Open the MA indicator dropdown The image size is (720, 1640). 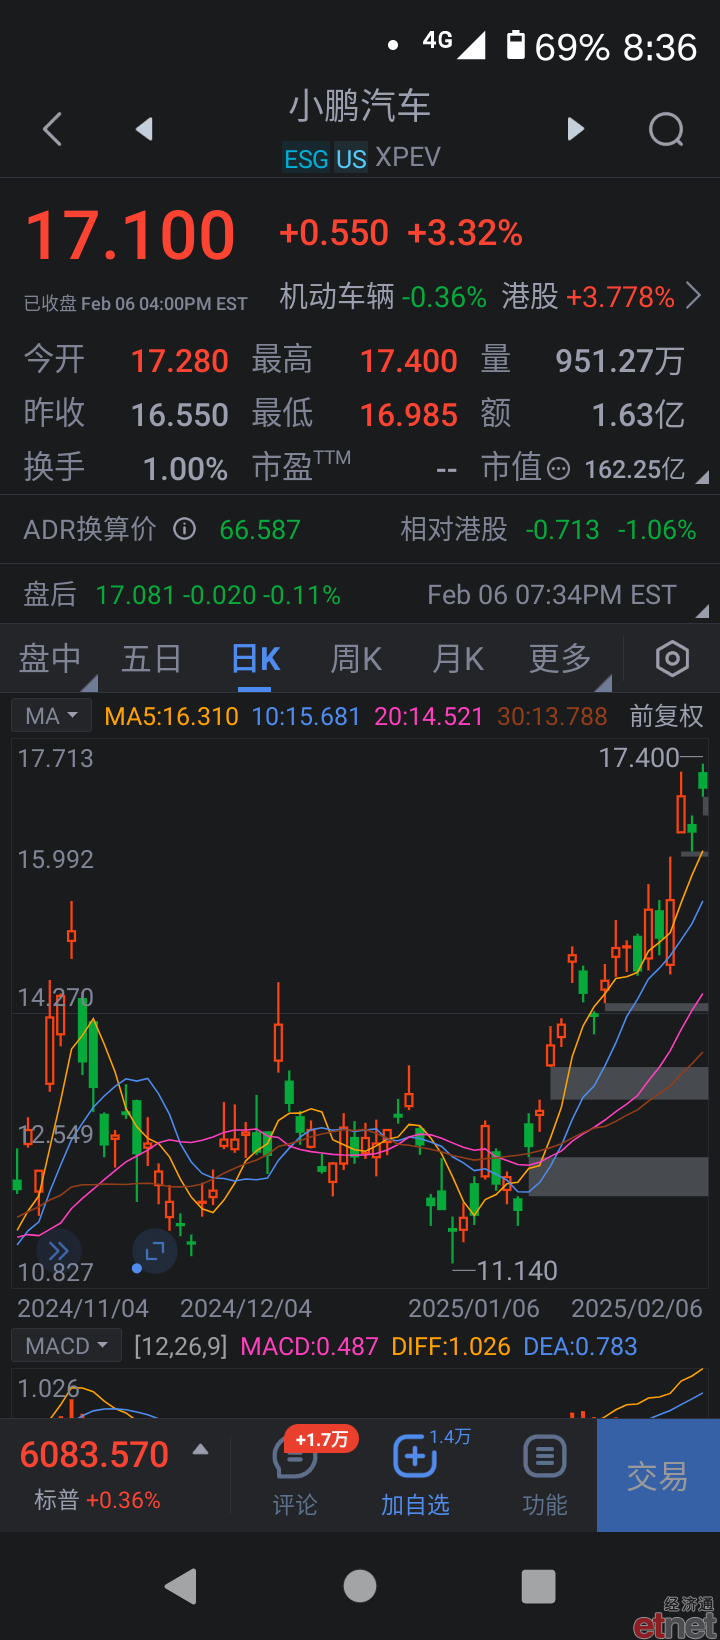[51, 716]
